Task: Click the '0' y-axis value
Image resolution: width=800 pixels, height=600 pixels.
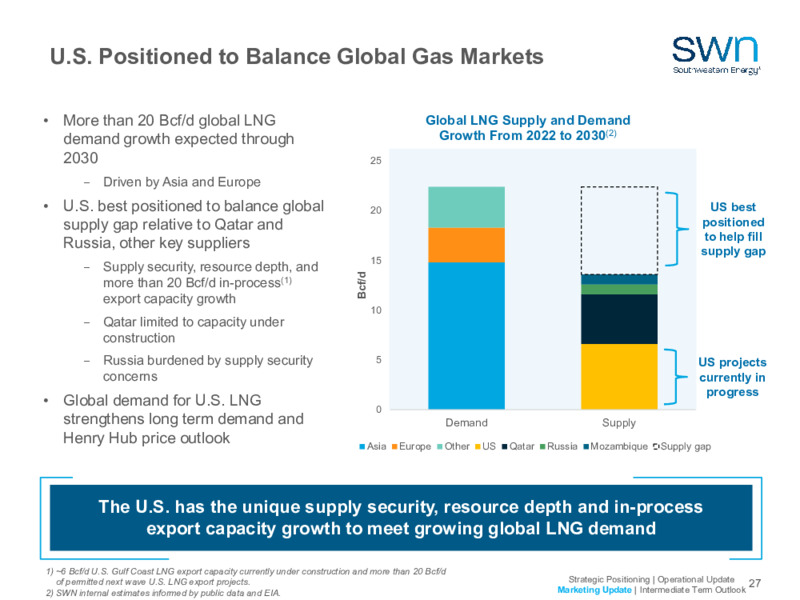Action: coord(379,410)
